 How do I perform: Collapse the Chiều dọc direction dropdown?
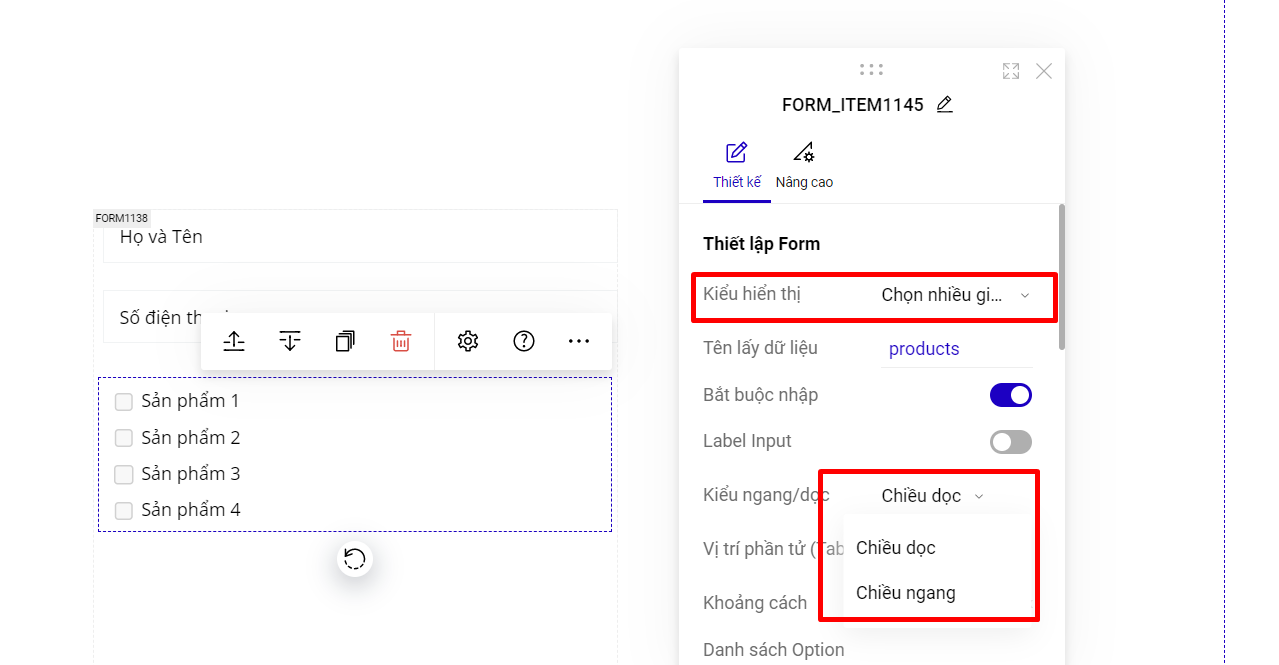click(933, 496)
